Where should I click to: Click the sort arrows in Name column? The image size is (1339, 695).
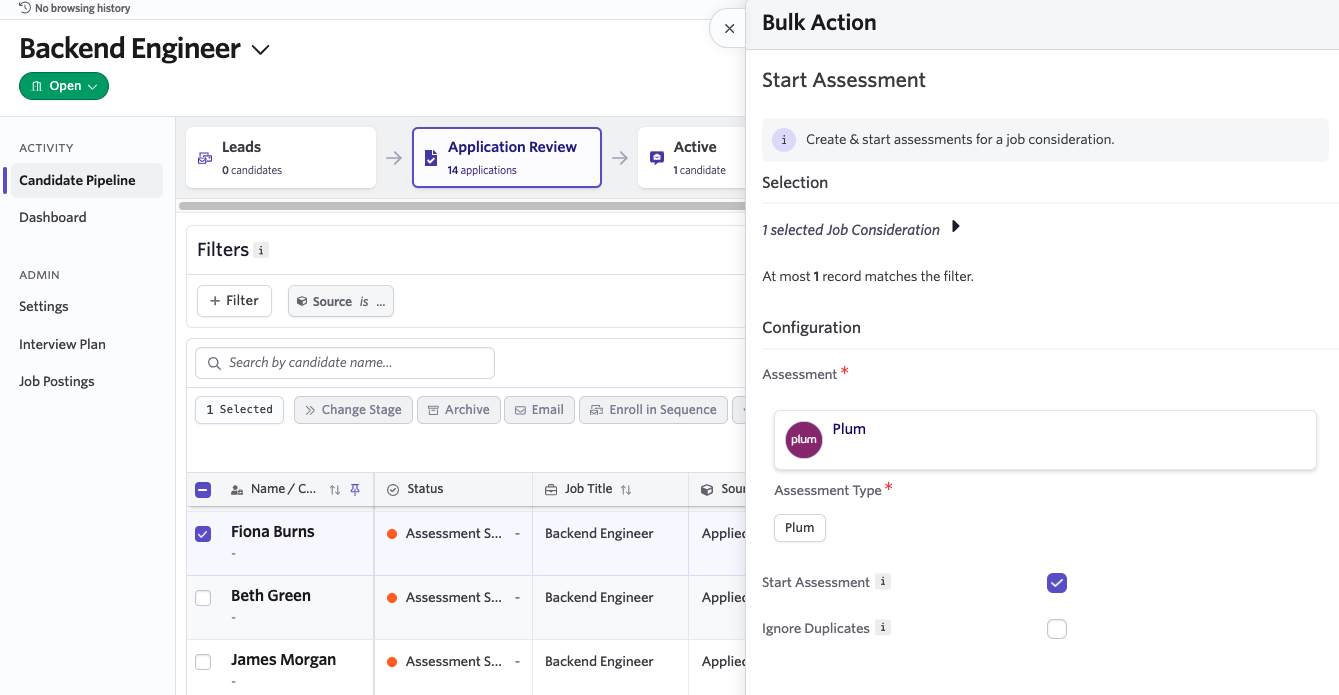click(335, 490)
